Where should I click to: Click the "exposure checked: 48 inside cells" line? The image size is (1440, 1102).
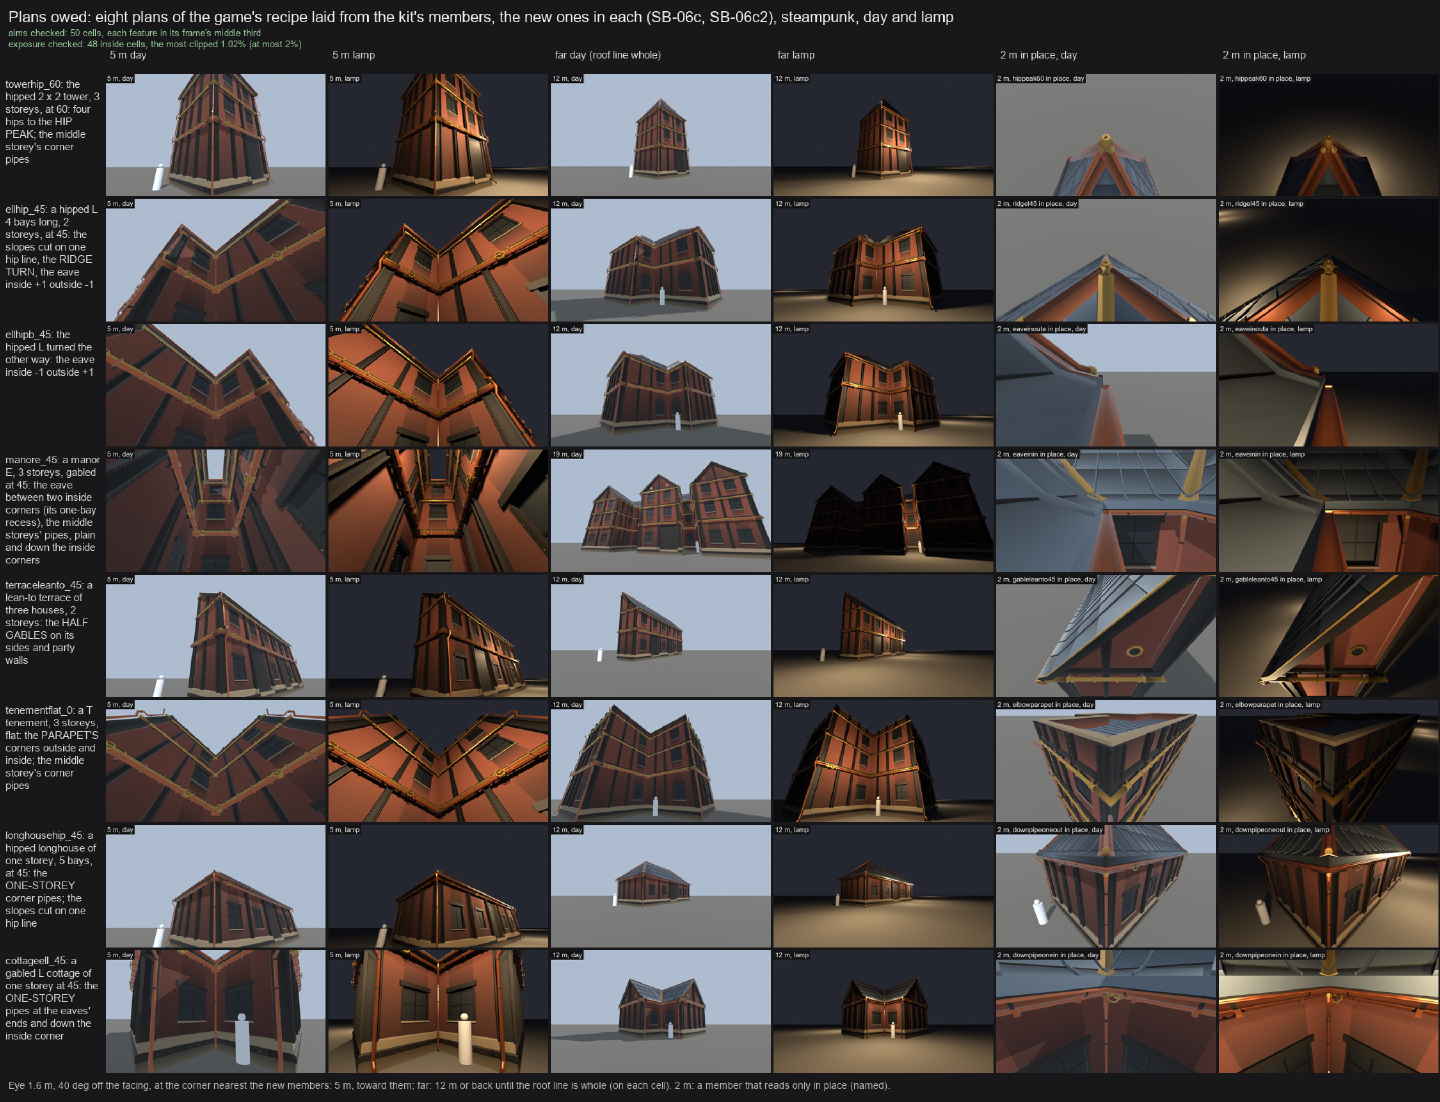pos(155,44)
